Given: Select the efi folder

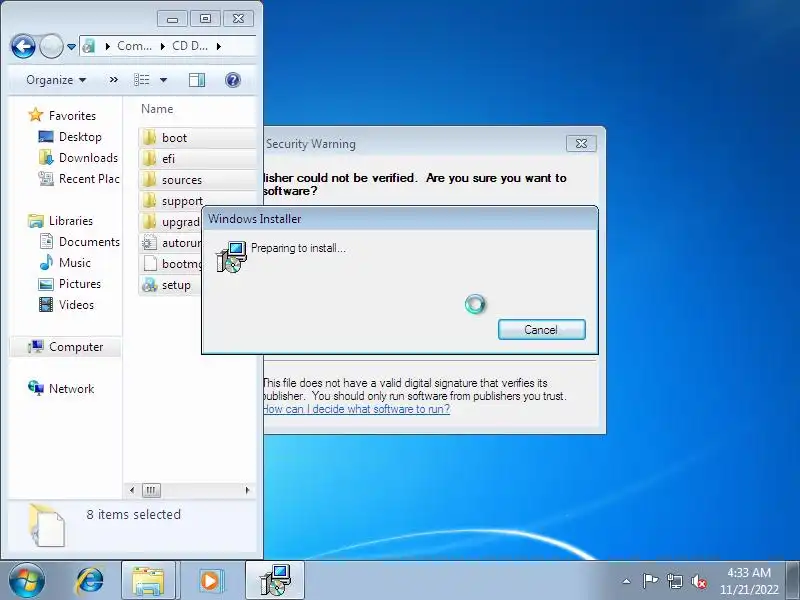Looking at the screenshot, I should [x=197, y=159].
